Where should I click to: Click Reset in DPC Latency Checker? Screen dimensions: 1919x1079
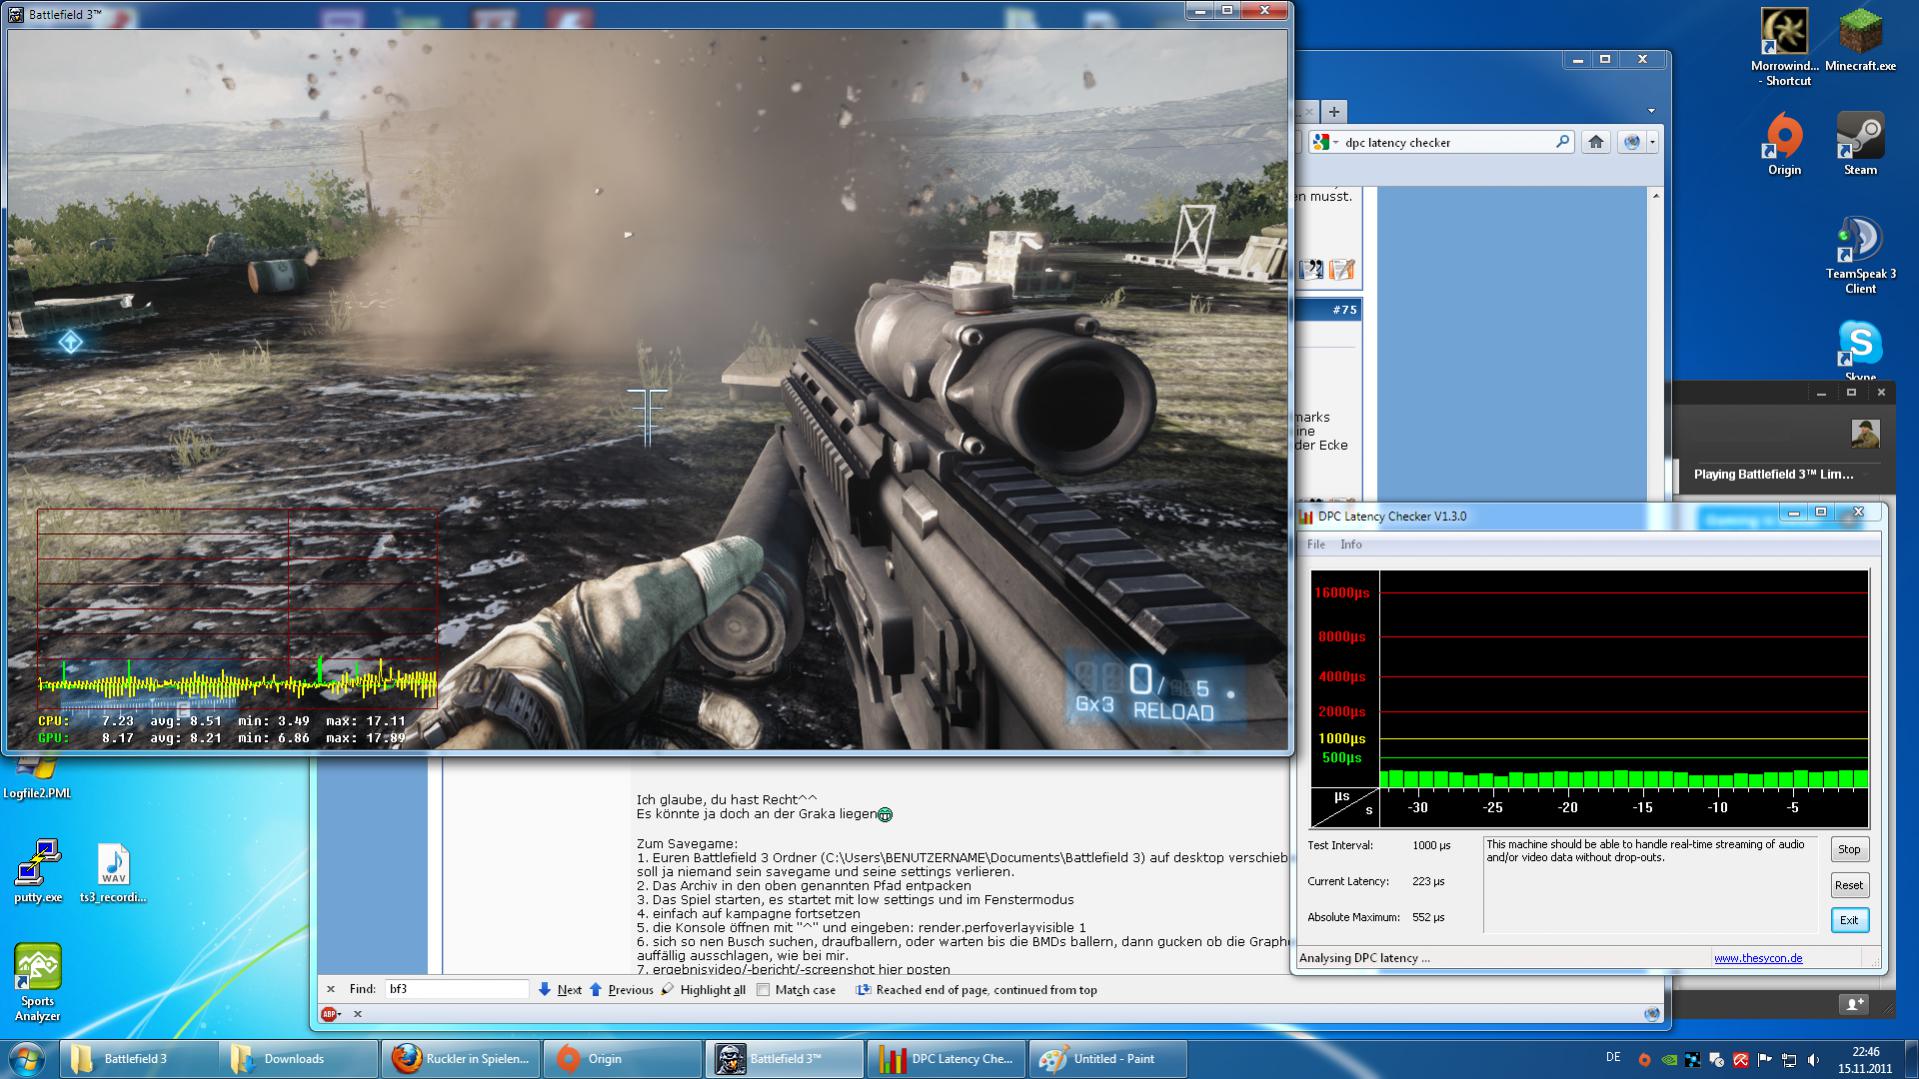(x=1849, y=886)
